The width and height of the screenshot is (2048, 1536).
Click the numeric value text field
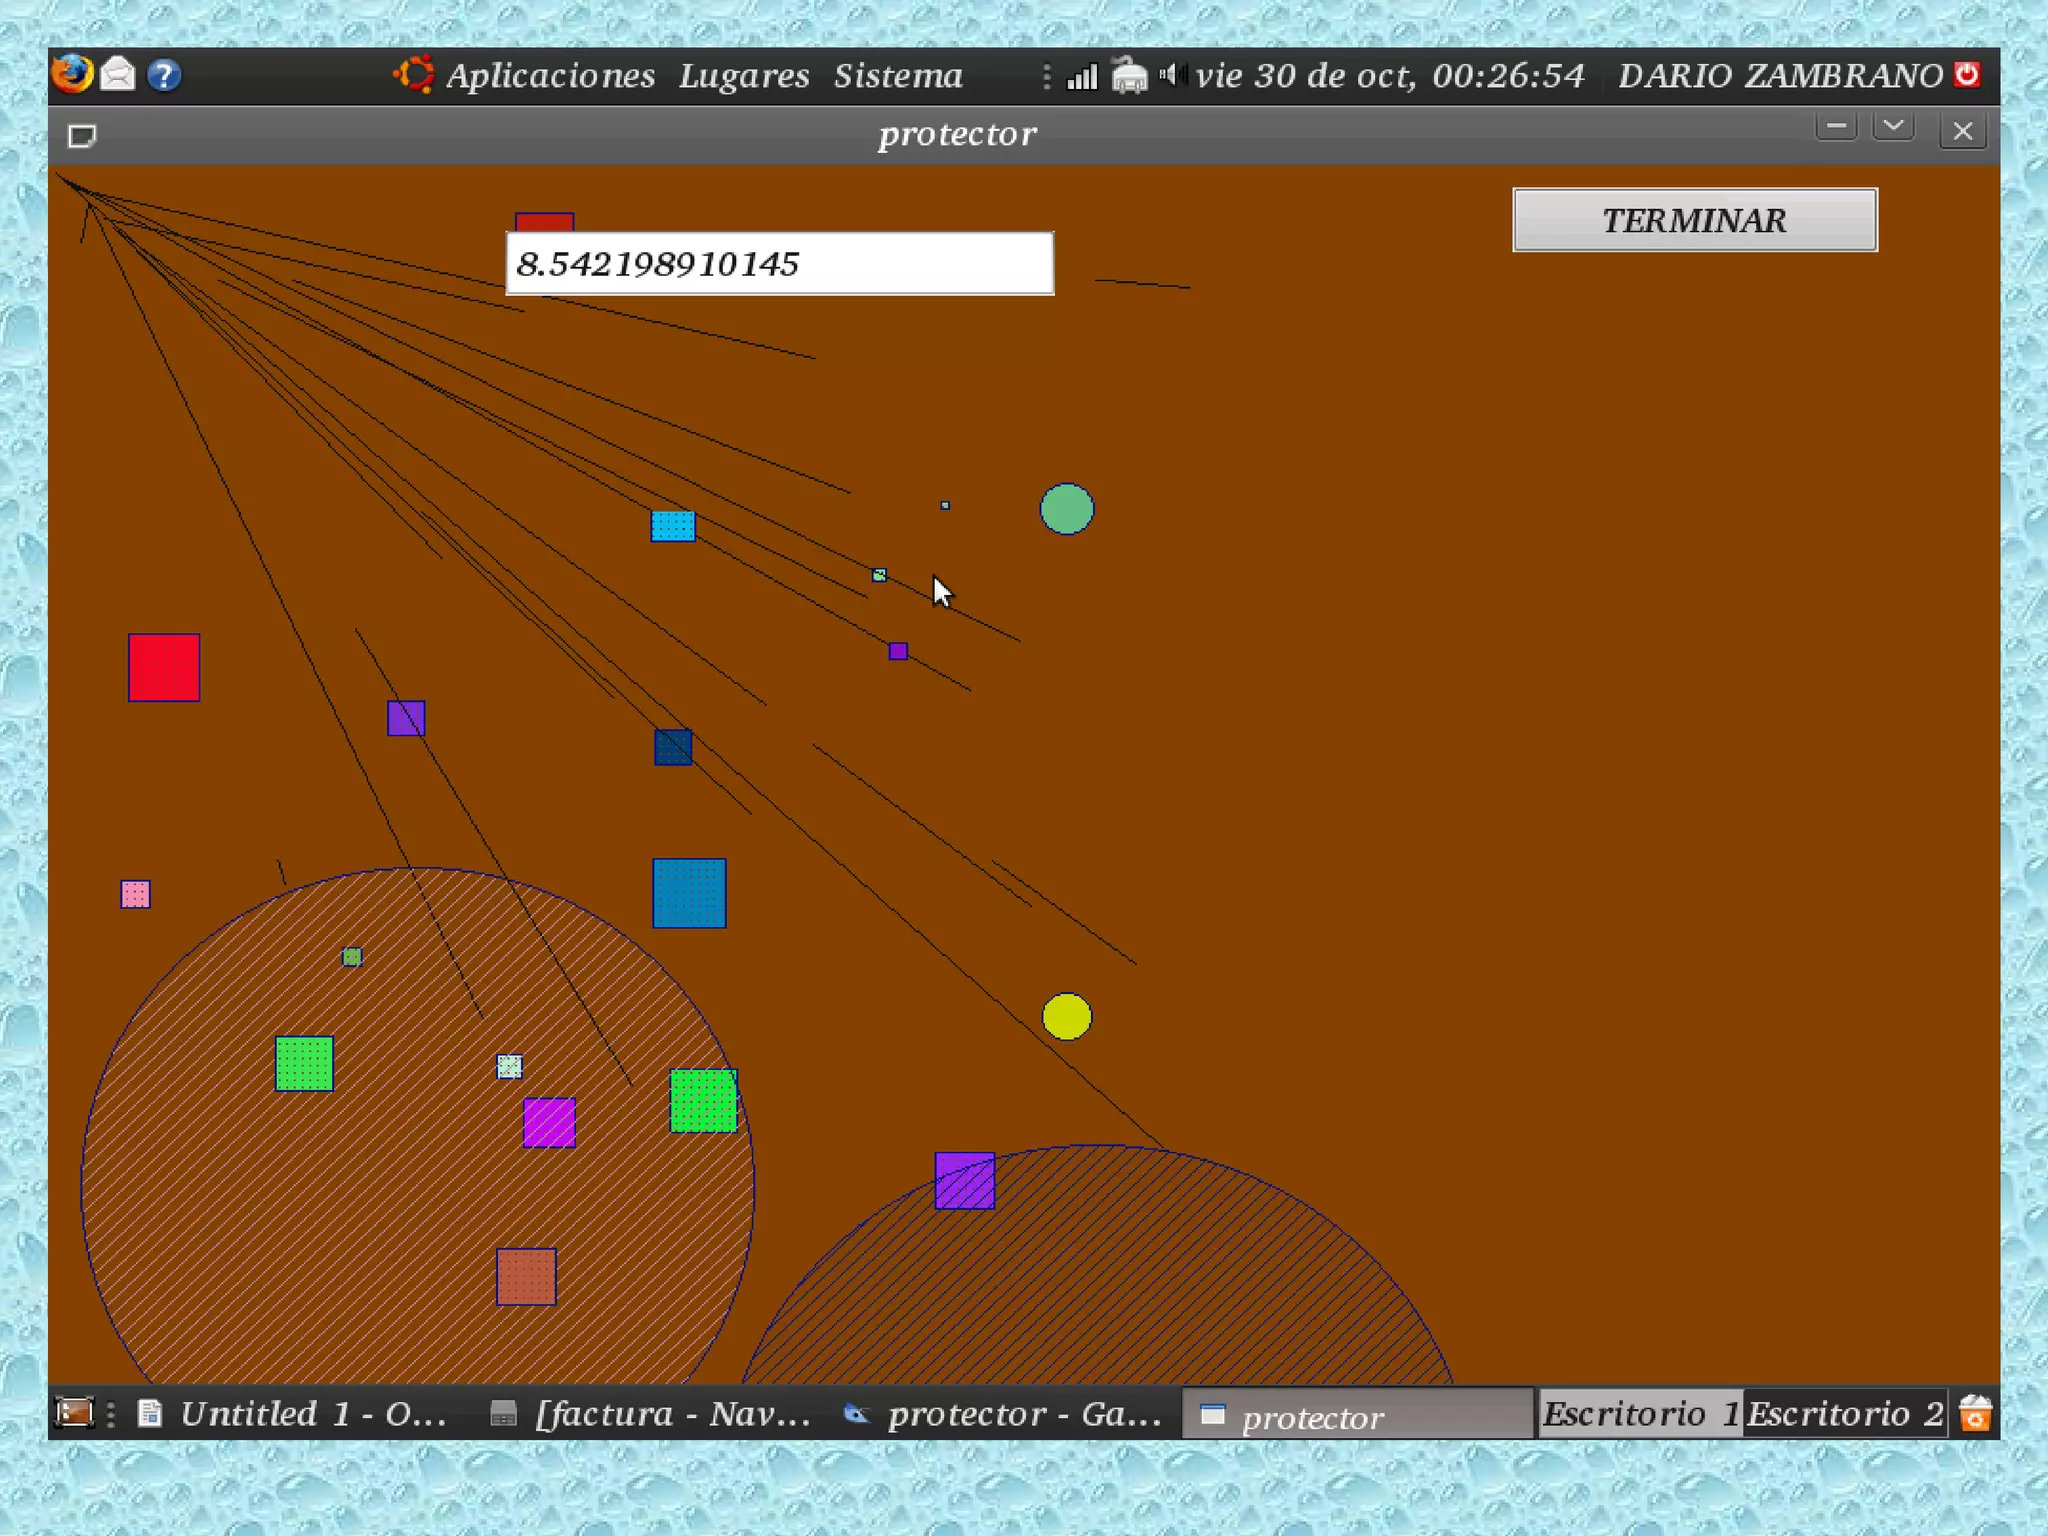pos(780,264)
